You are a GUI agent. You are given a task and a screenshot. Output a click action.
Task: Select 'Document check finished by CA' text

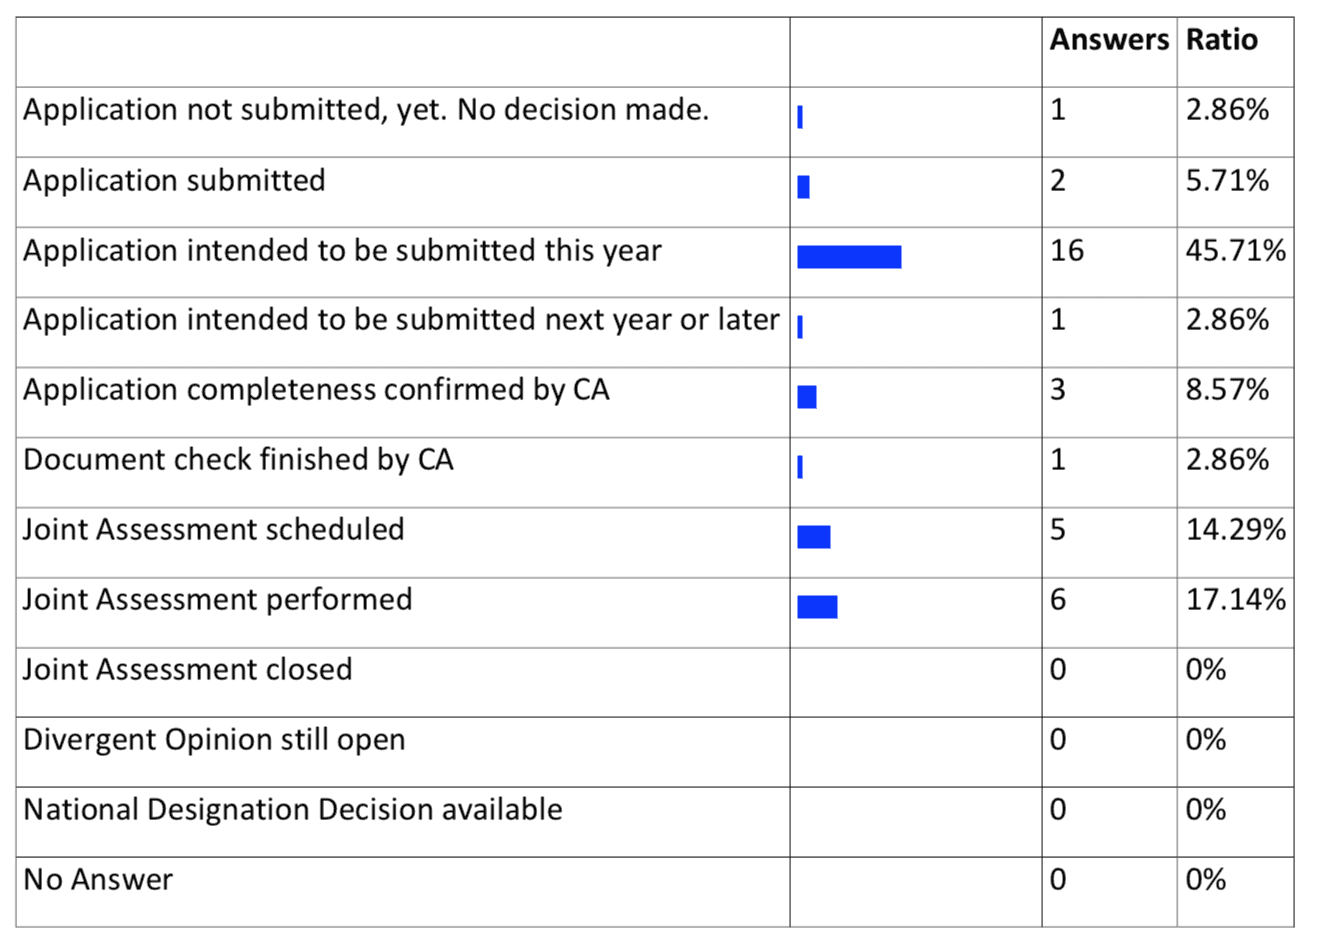[238, 460]
